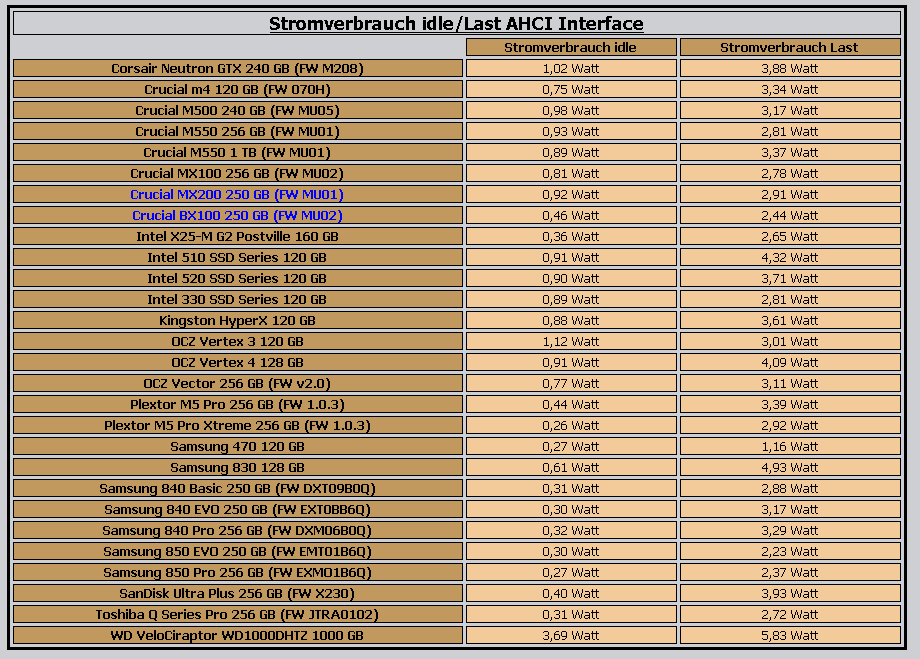The height and width of the screenshot is (659, 920).
Task: Click the Stromverbrauch idle column header
Action: [x=570, y=47]
